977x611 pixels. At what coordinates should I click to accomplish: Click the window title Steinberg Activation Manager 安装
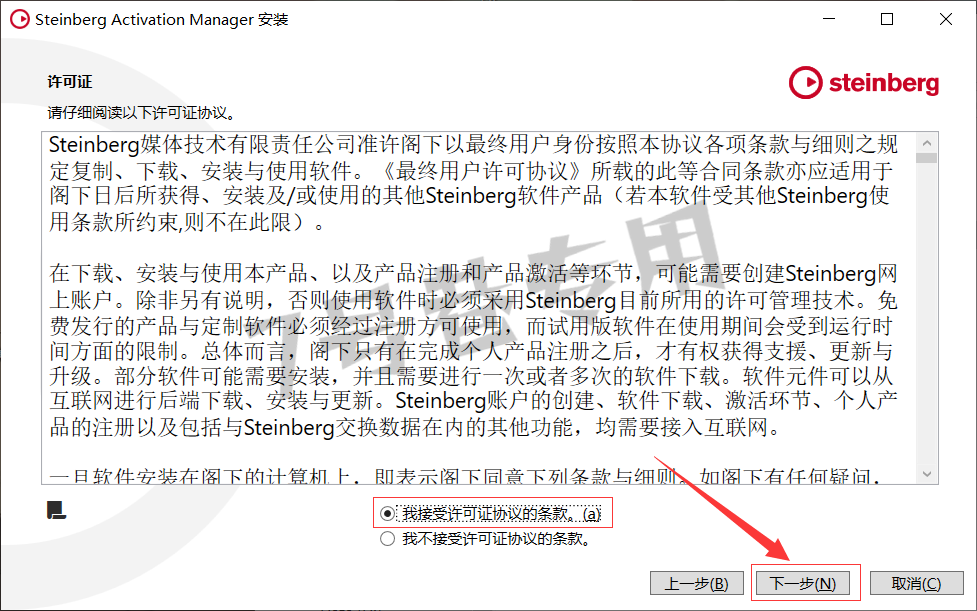[x=161, y=19]
